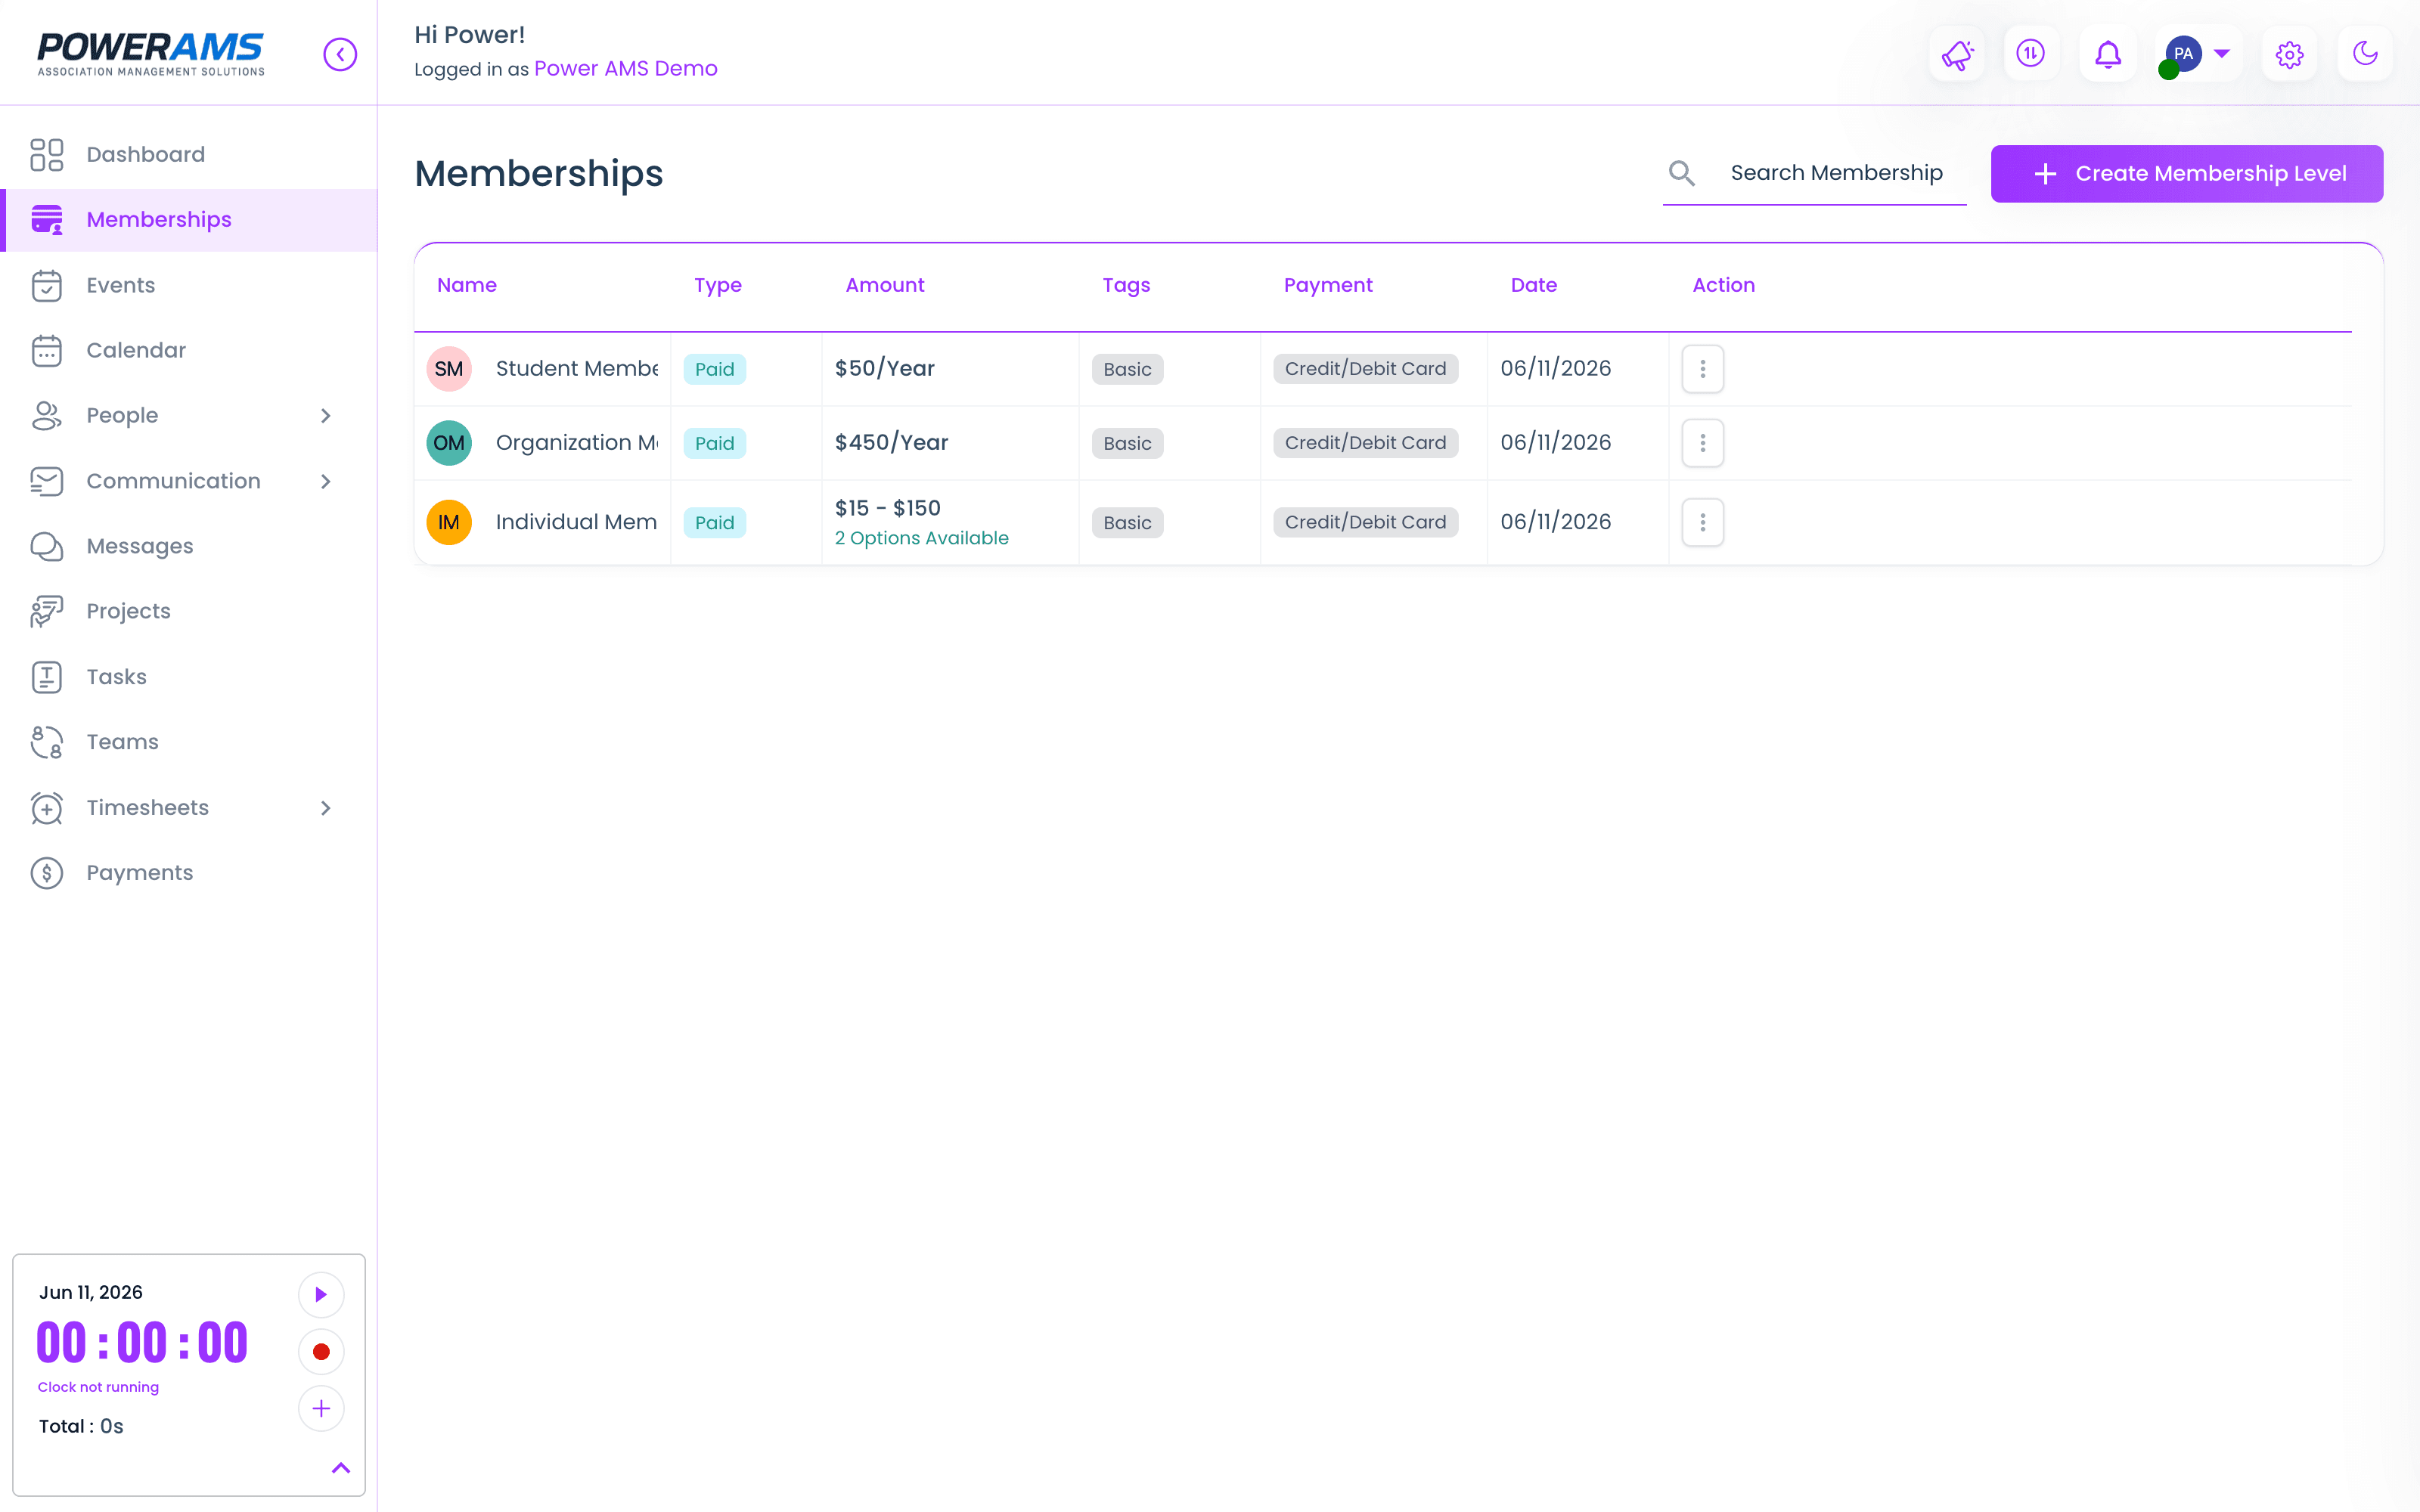Screen dimensions: 2420x1512
Task: Click the Calendar sidebar icon
Action: 47,351
